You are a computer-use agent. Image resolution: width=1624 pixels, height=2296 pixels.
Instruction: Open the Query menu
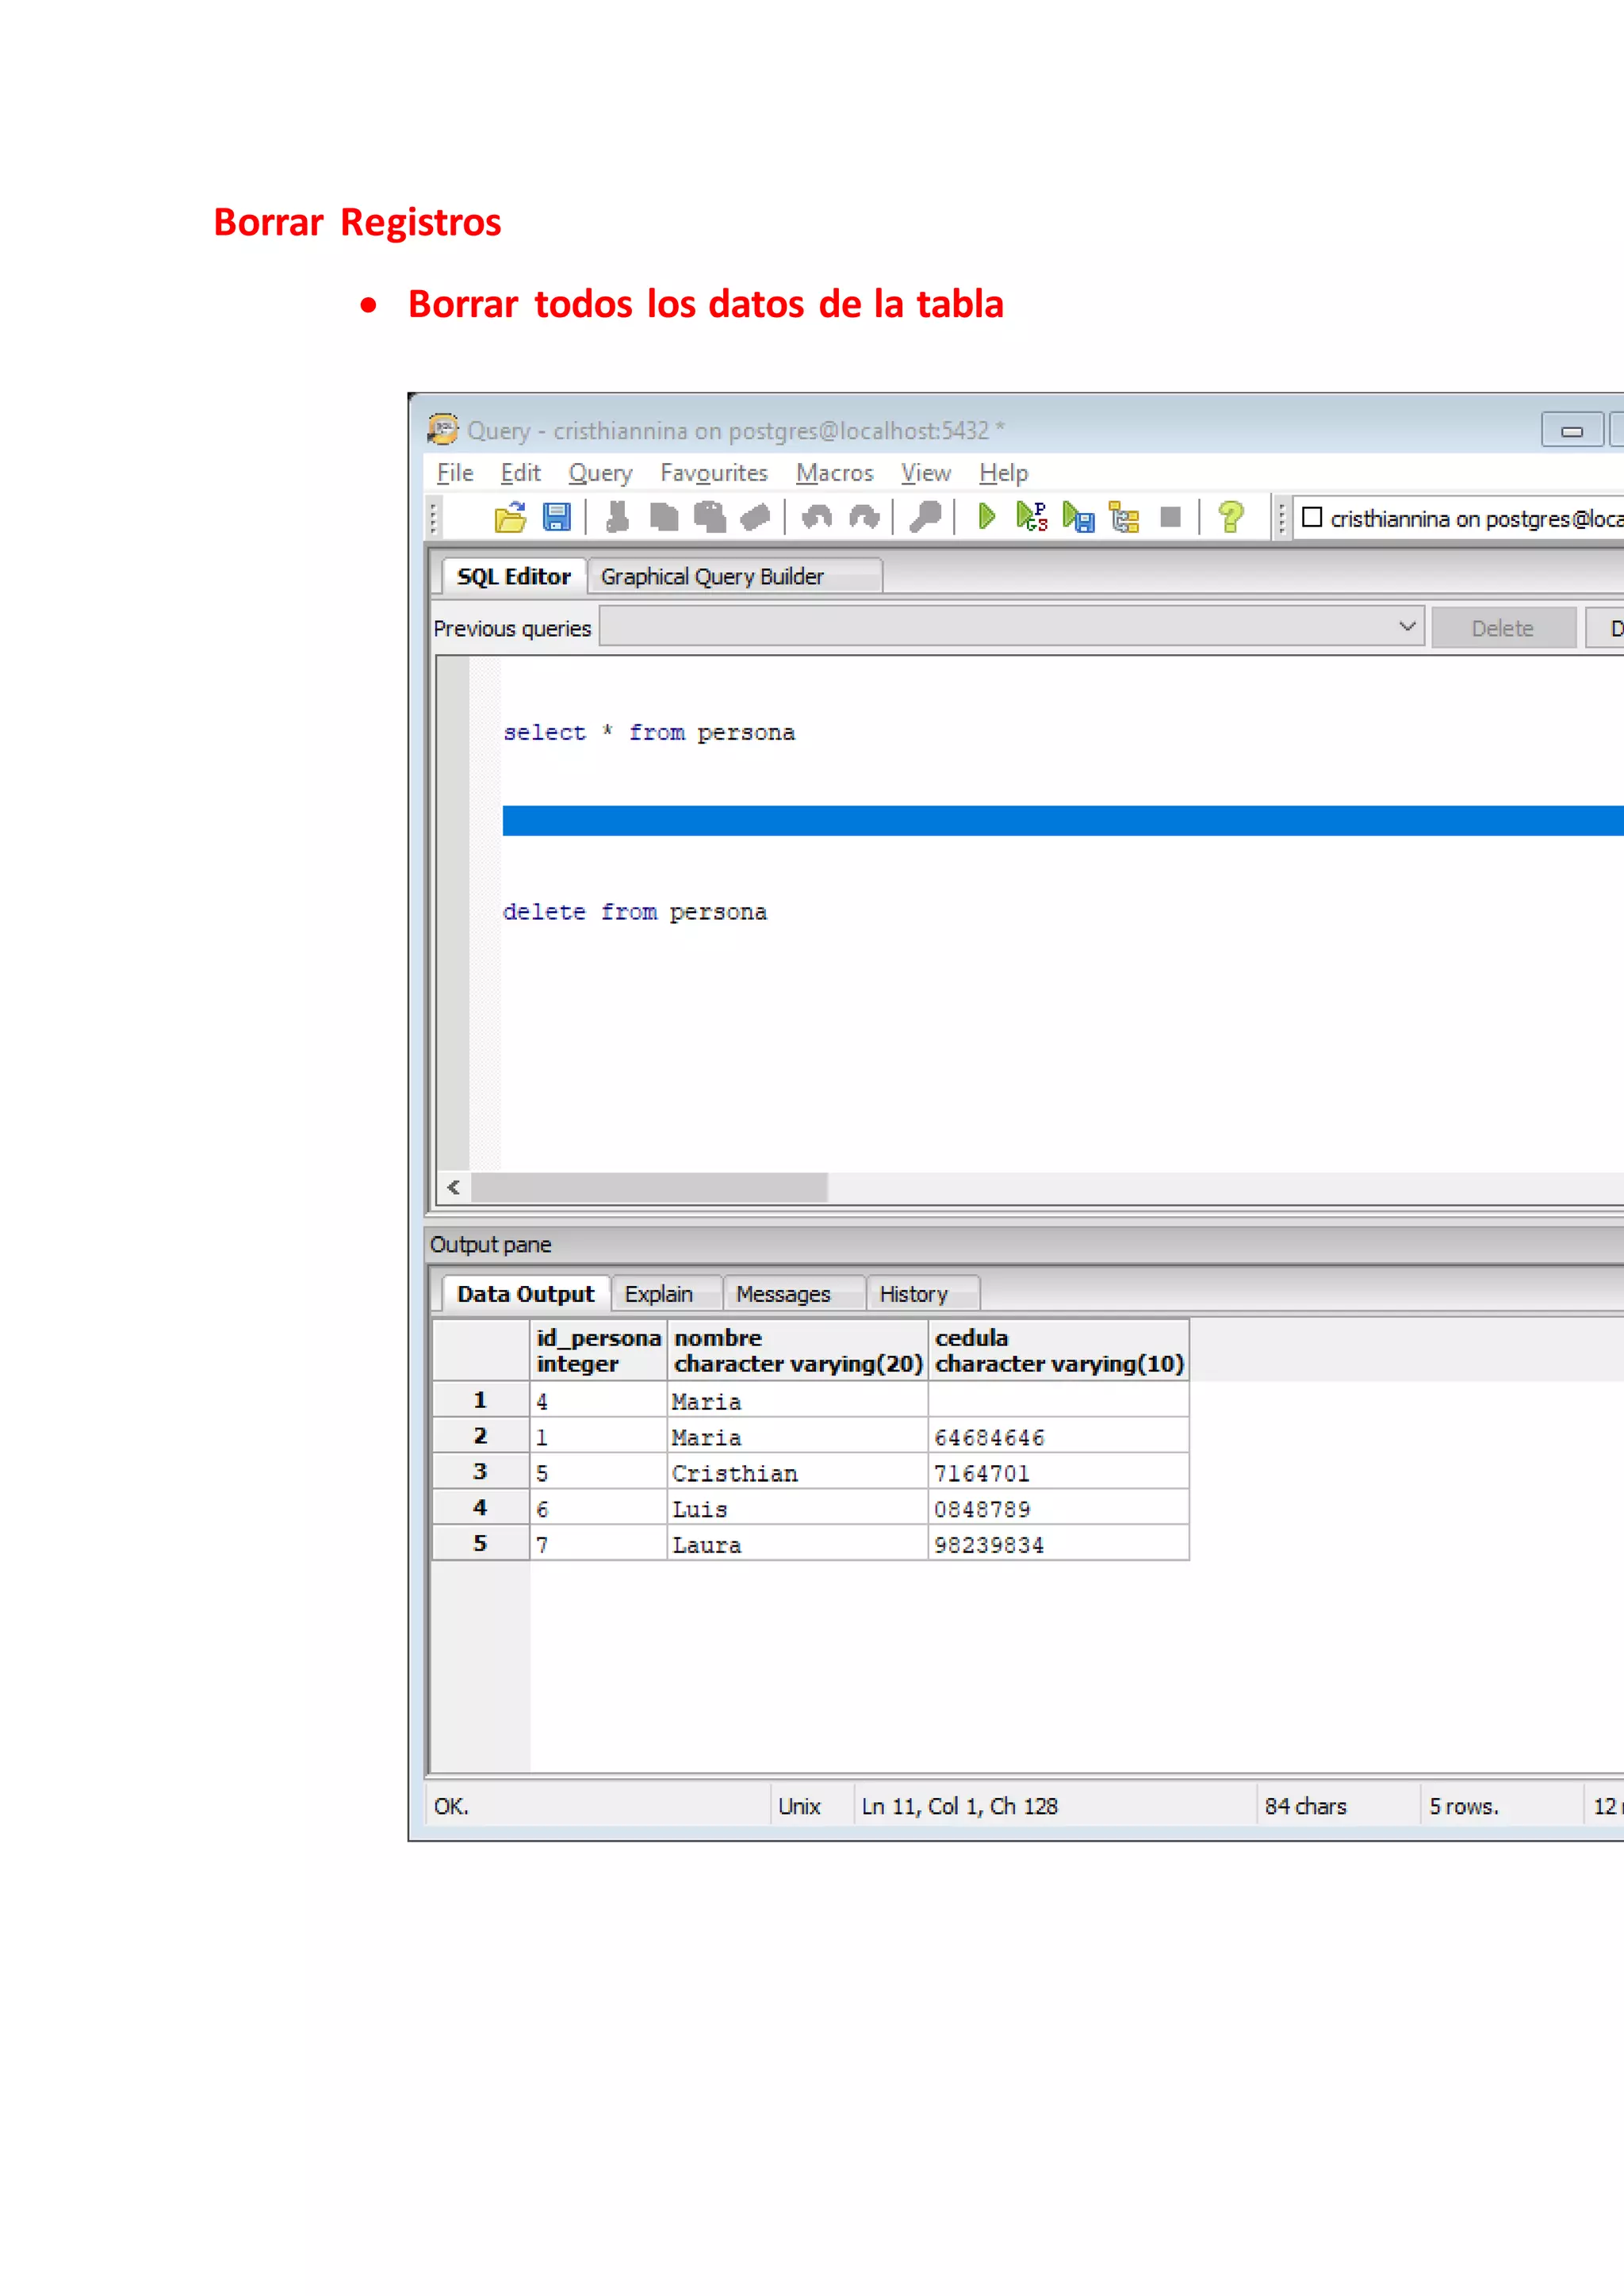click(x=600, y=473)
